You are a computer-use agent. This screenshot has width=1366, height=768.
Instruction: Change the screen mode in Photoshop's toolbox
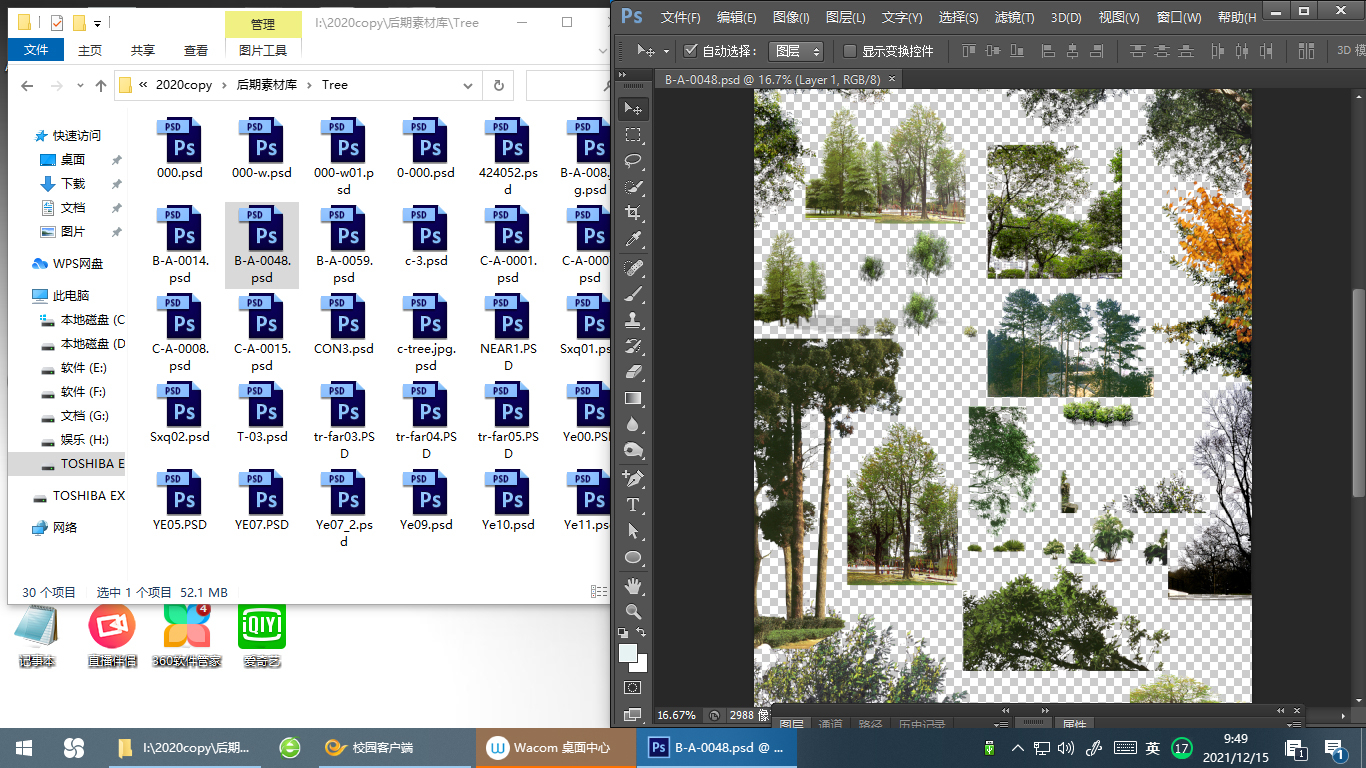pos(633,715)
